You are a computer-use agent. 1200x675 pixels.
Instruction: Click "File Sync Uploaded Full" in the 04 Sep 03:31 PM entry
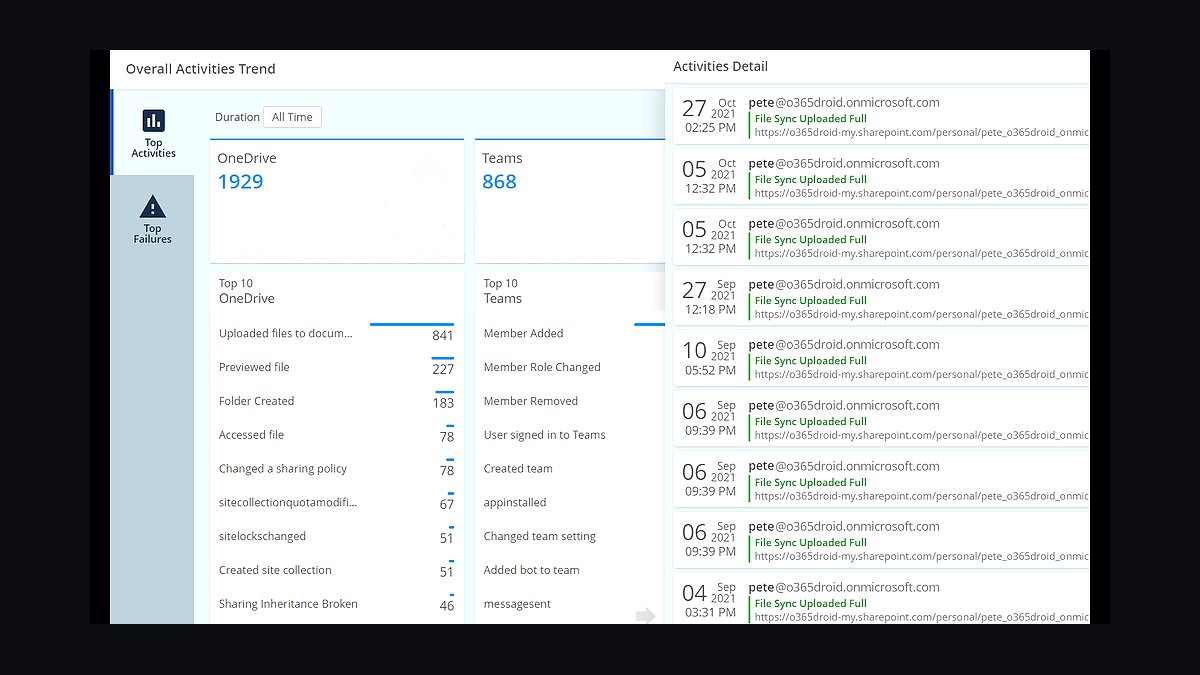(811, 604)
